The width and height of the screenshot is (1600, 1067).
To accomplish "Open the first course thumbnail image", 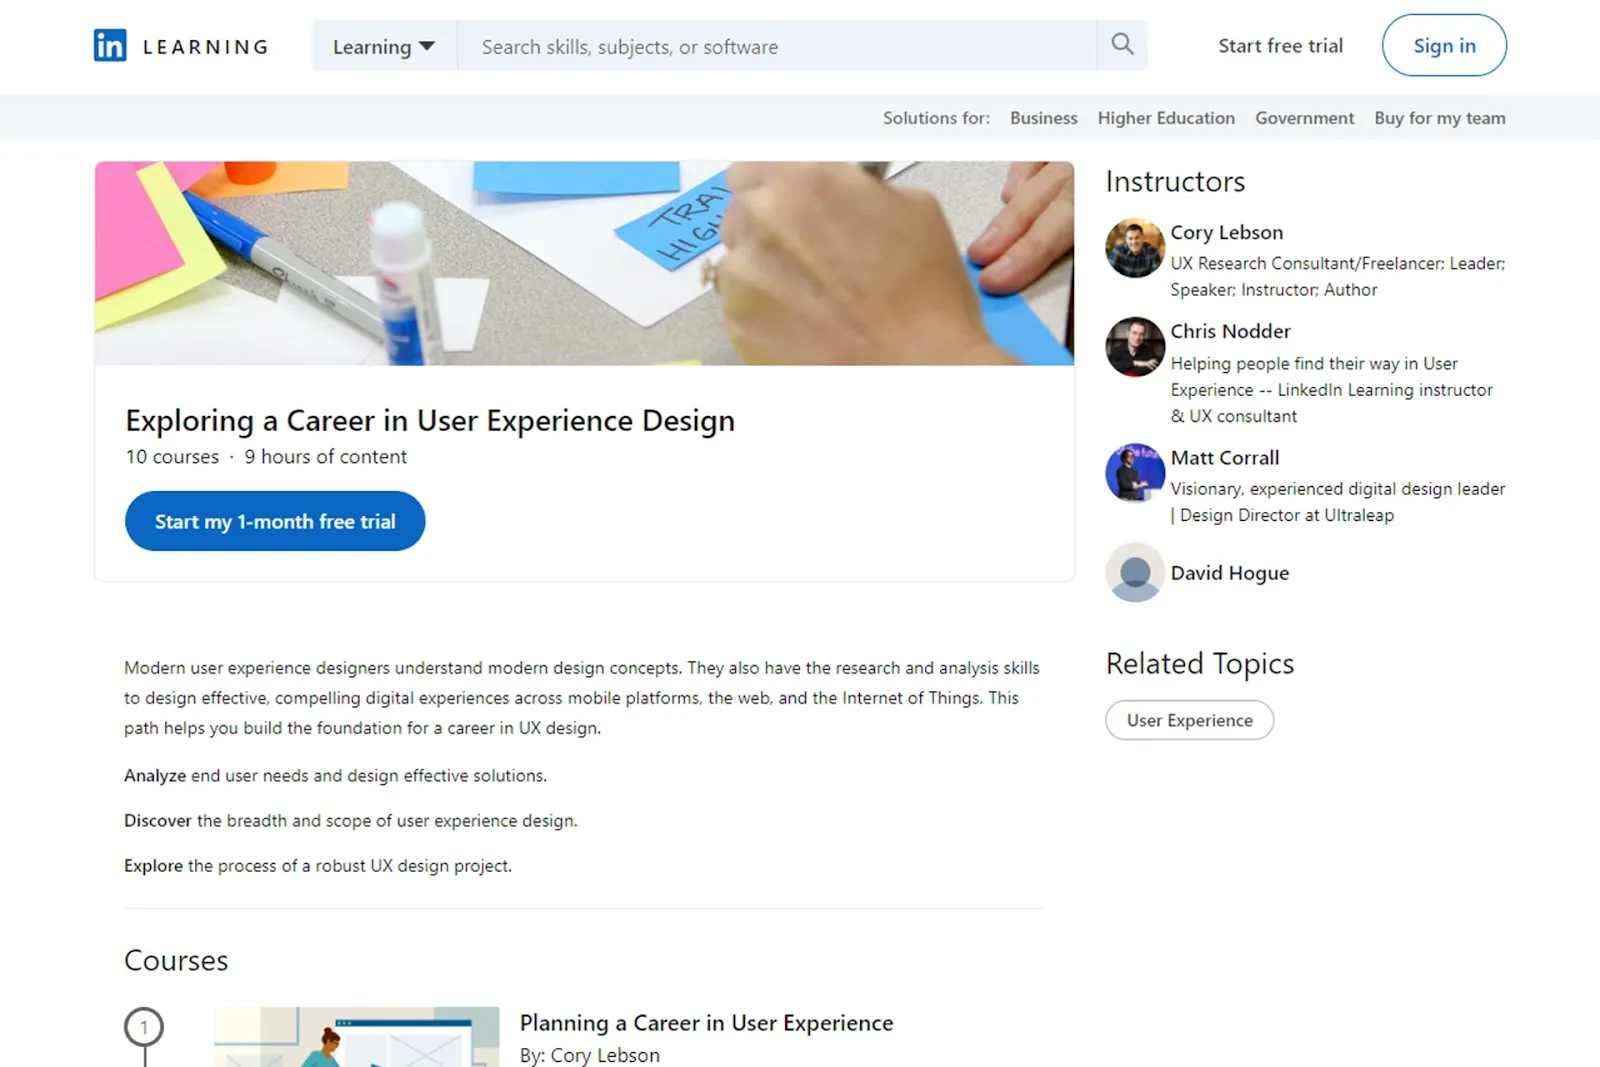I will [x=356, y=1037].
